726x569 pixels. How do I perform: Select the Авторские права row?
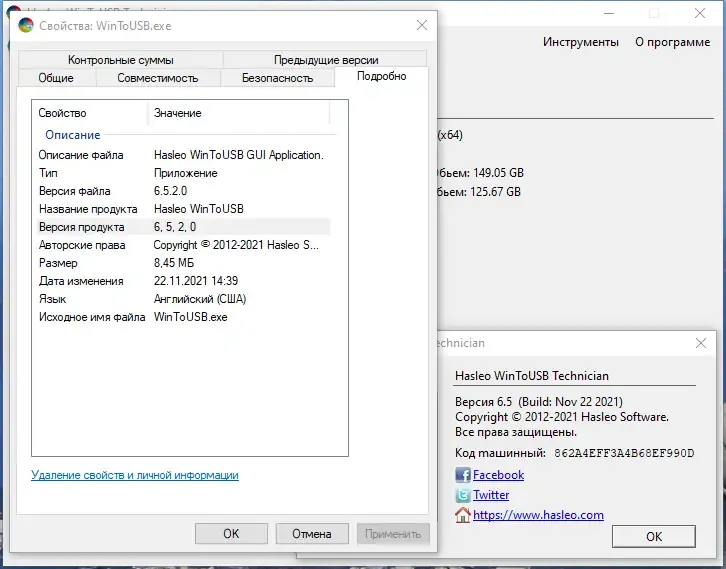(x=183, y=245)
